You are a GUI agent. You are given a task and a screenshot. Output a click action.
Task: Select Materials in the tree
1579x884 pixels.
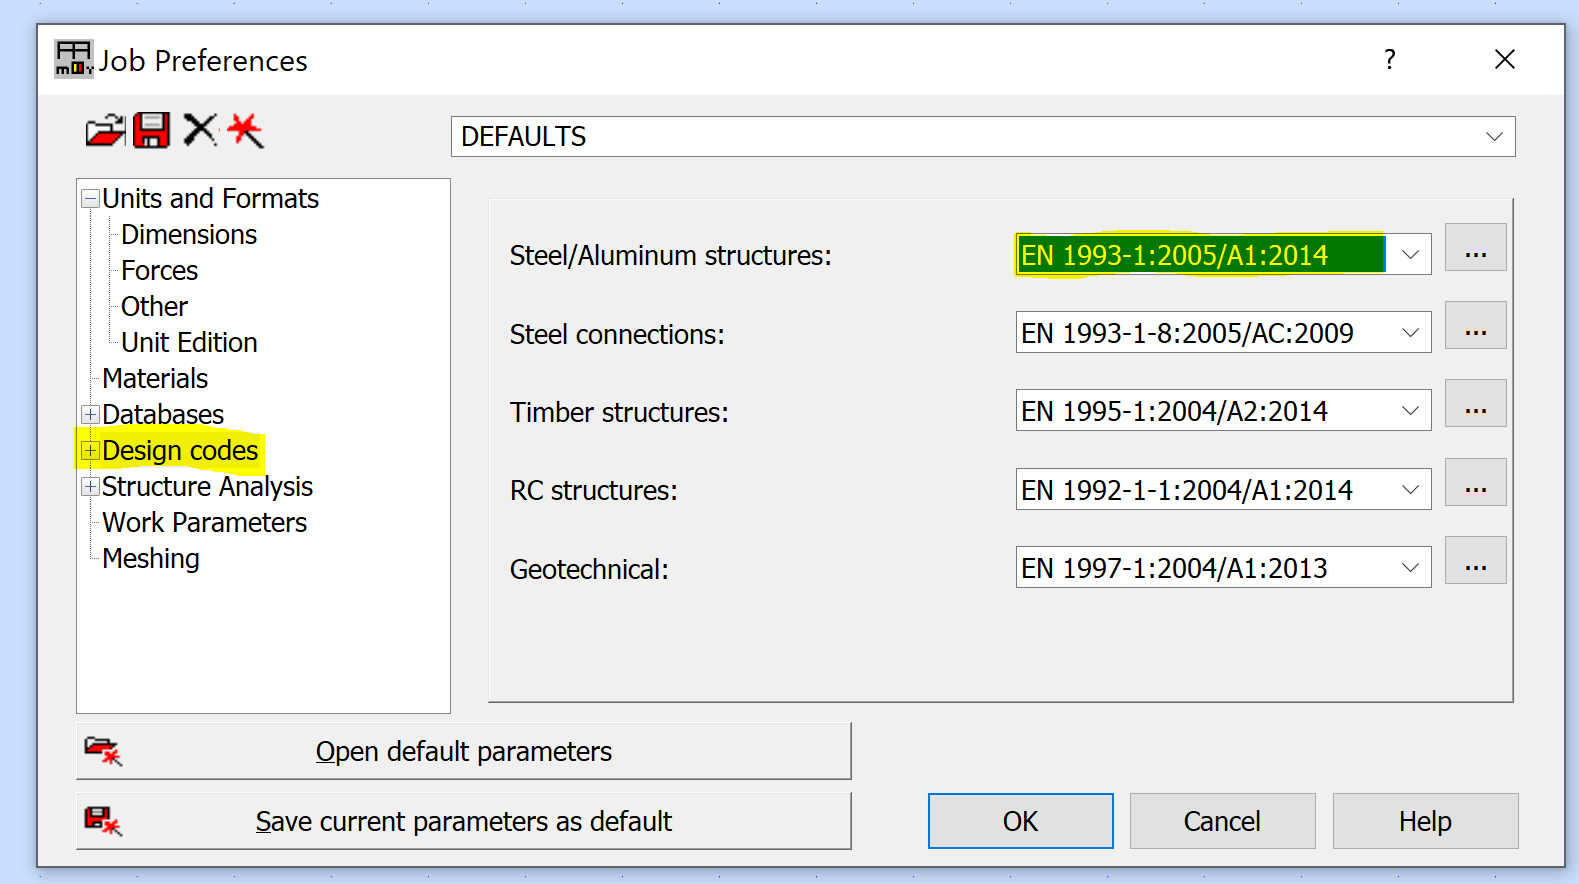coord(155,379)
